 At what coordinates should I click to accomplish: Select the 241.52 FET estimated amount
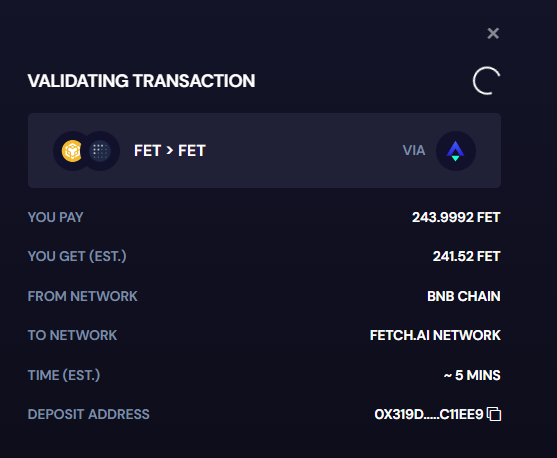tap(466, 256)
